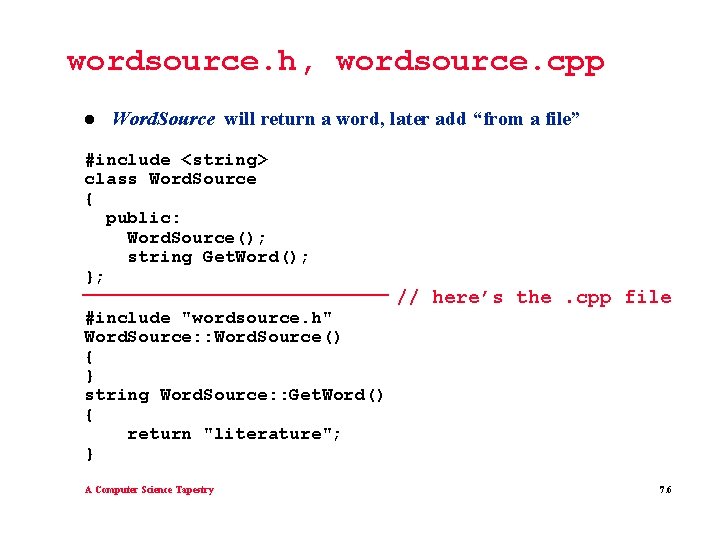Click the "public:" access specifier line

point(143,218)
